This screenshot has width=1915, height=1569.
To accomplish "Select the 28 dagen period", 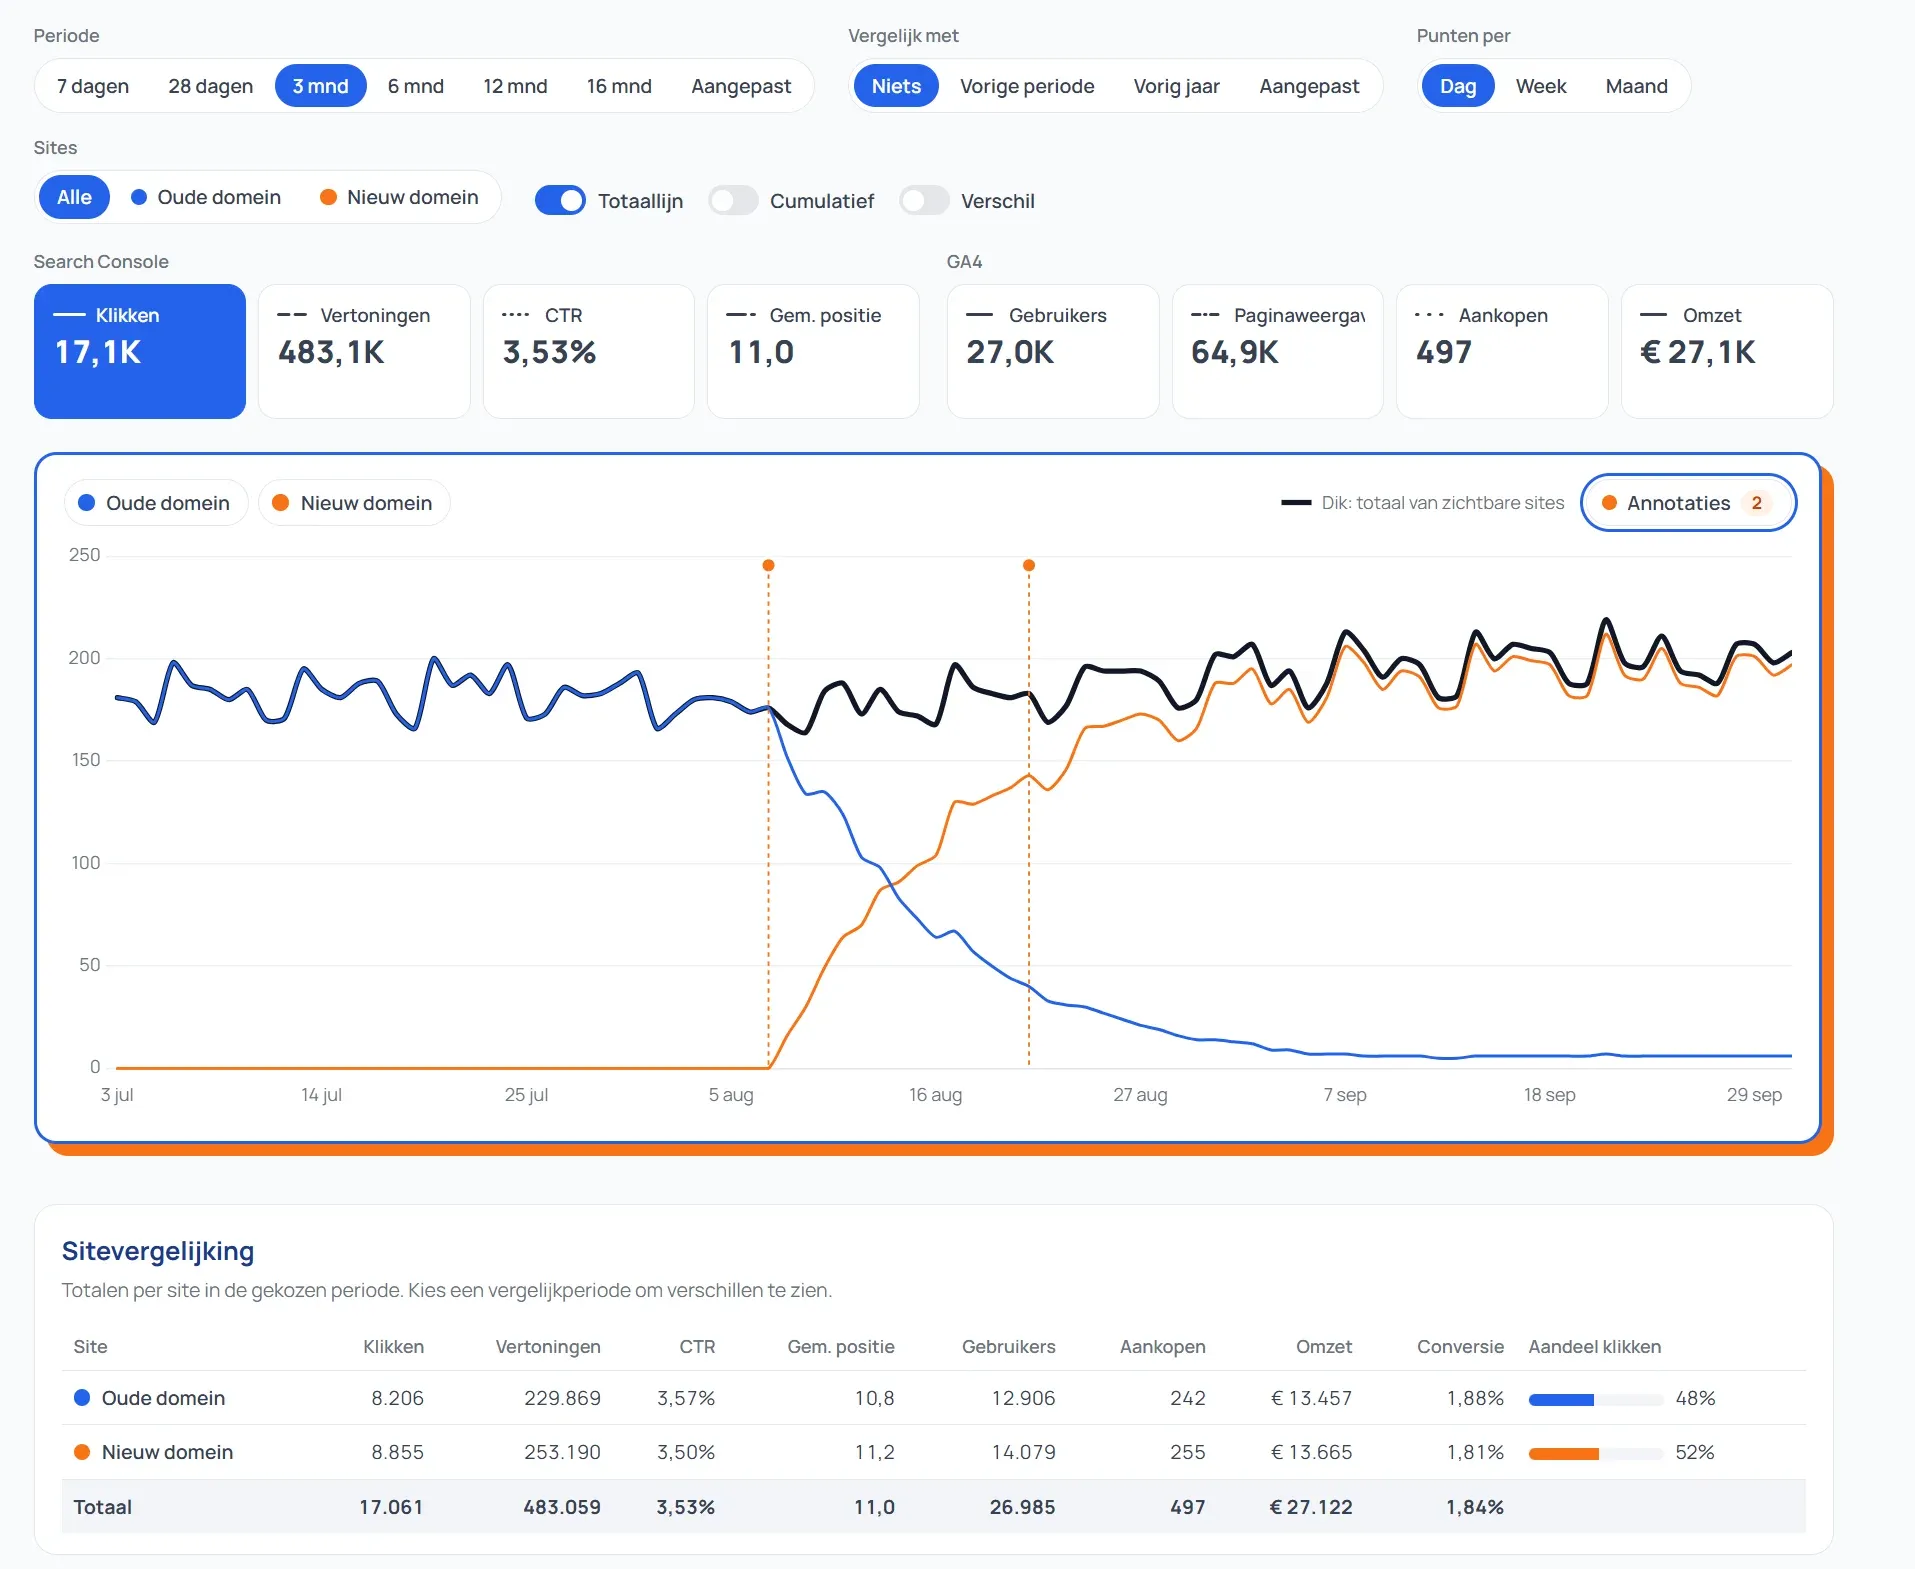I will click(211, 86).
